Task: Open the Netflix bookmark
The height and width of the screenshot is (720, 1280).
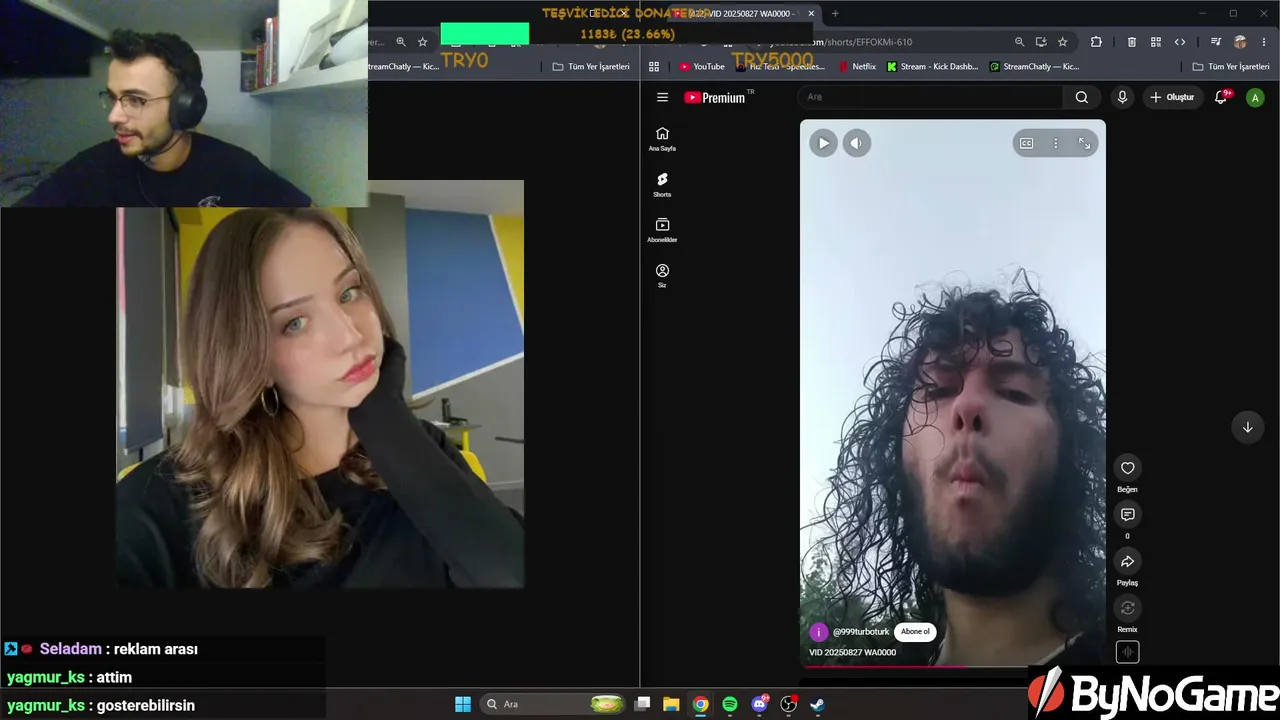Action: tap(857, 67)
